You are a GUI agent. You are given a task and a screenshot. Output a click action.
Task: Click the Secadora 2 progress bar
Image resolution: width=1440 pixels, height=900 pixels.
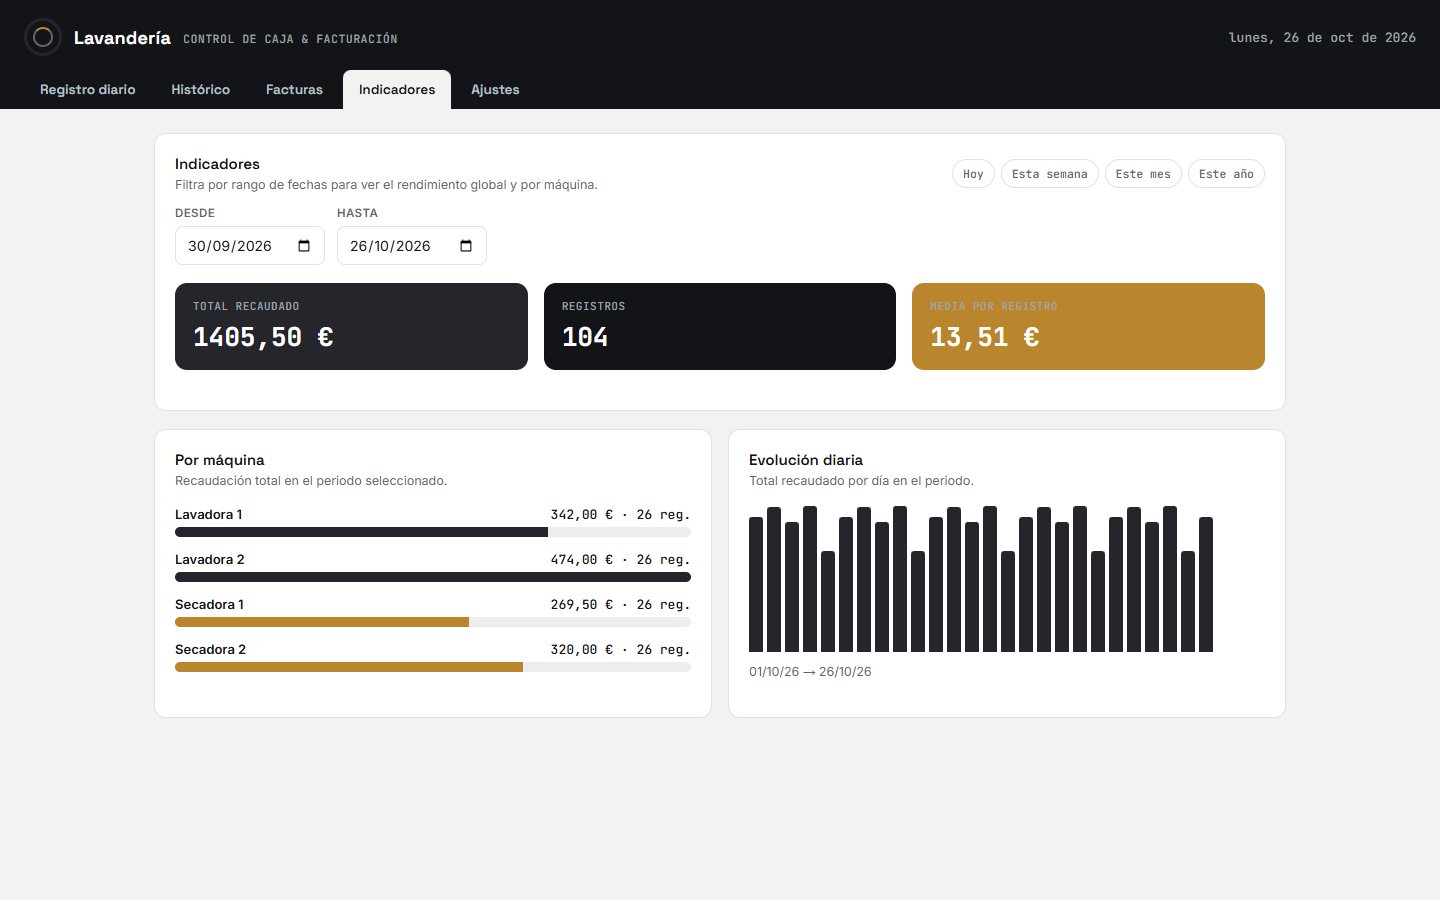[433, 667]
